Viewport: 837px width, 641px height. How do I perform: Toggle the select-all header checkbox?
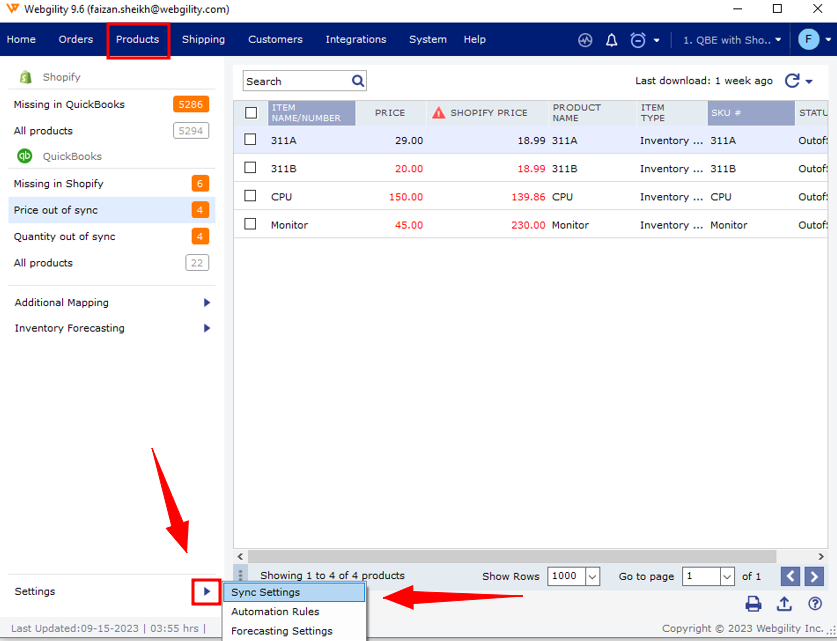pos(250,113)
